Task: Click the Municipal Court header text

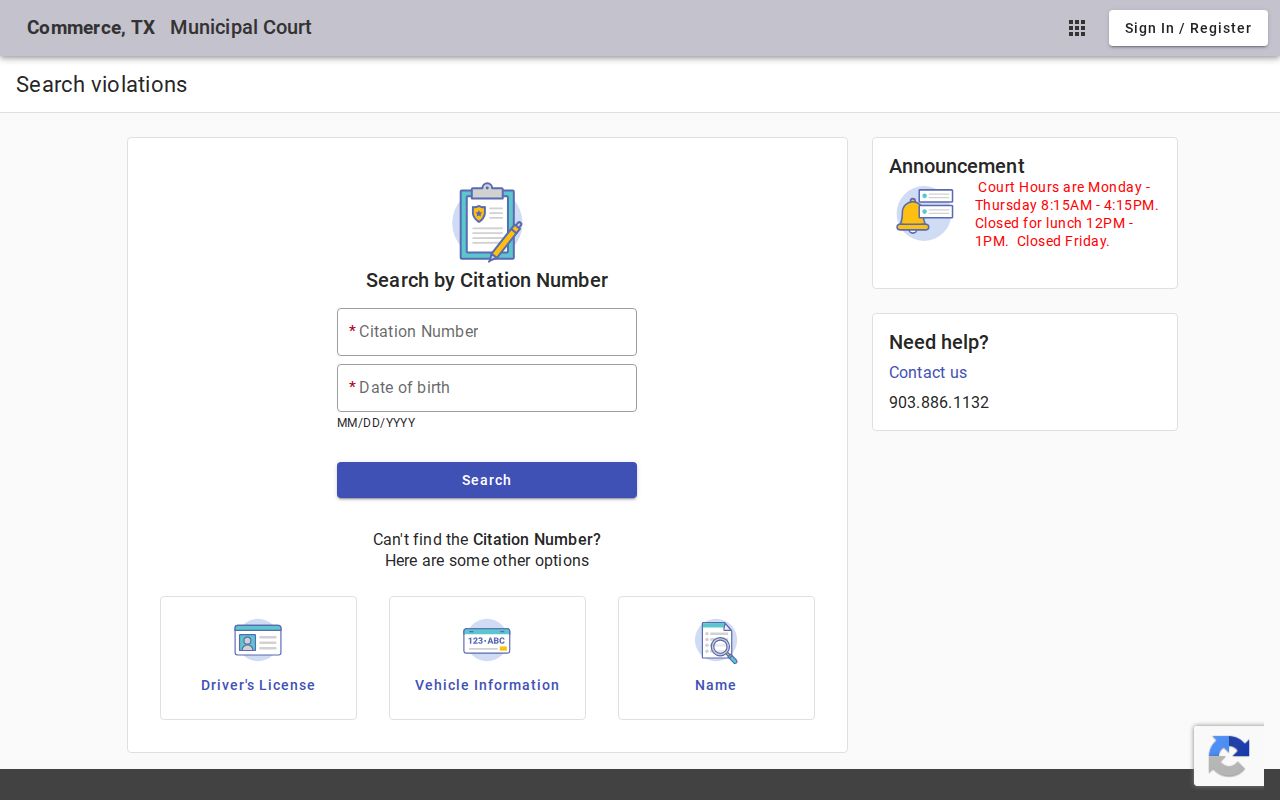Action: point(241,28)
